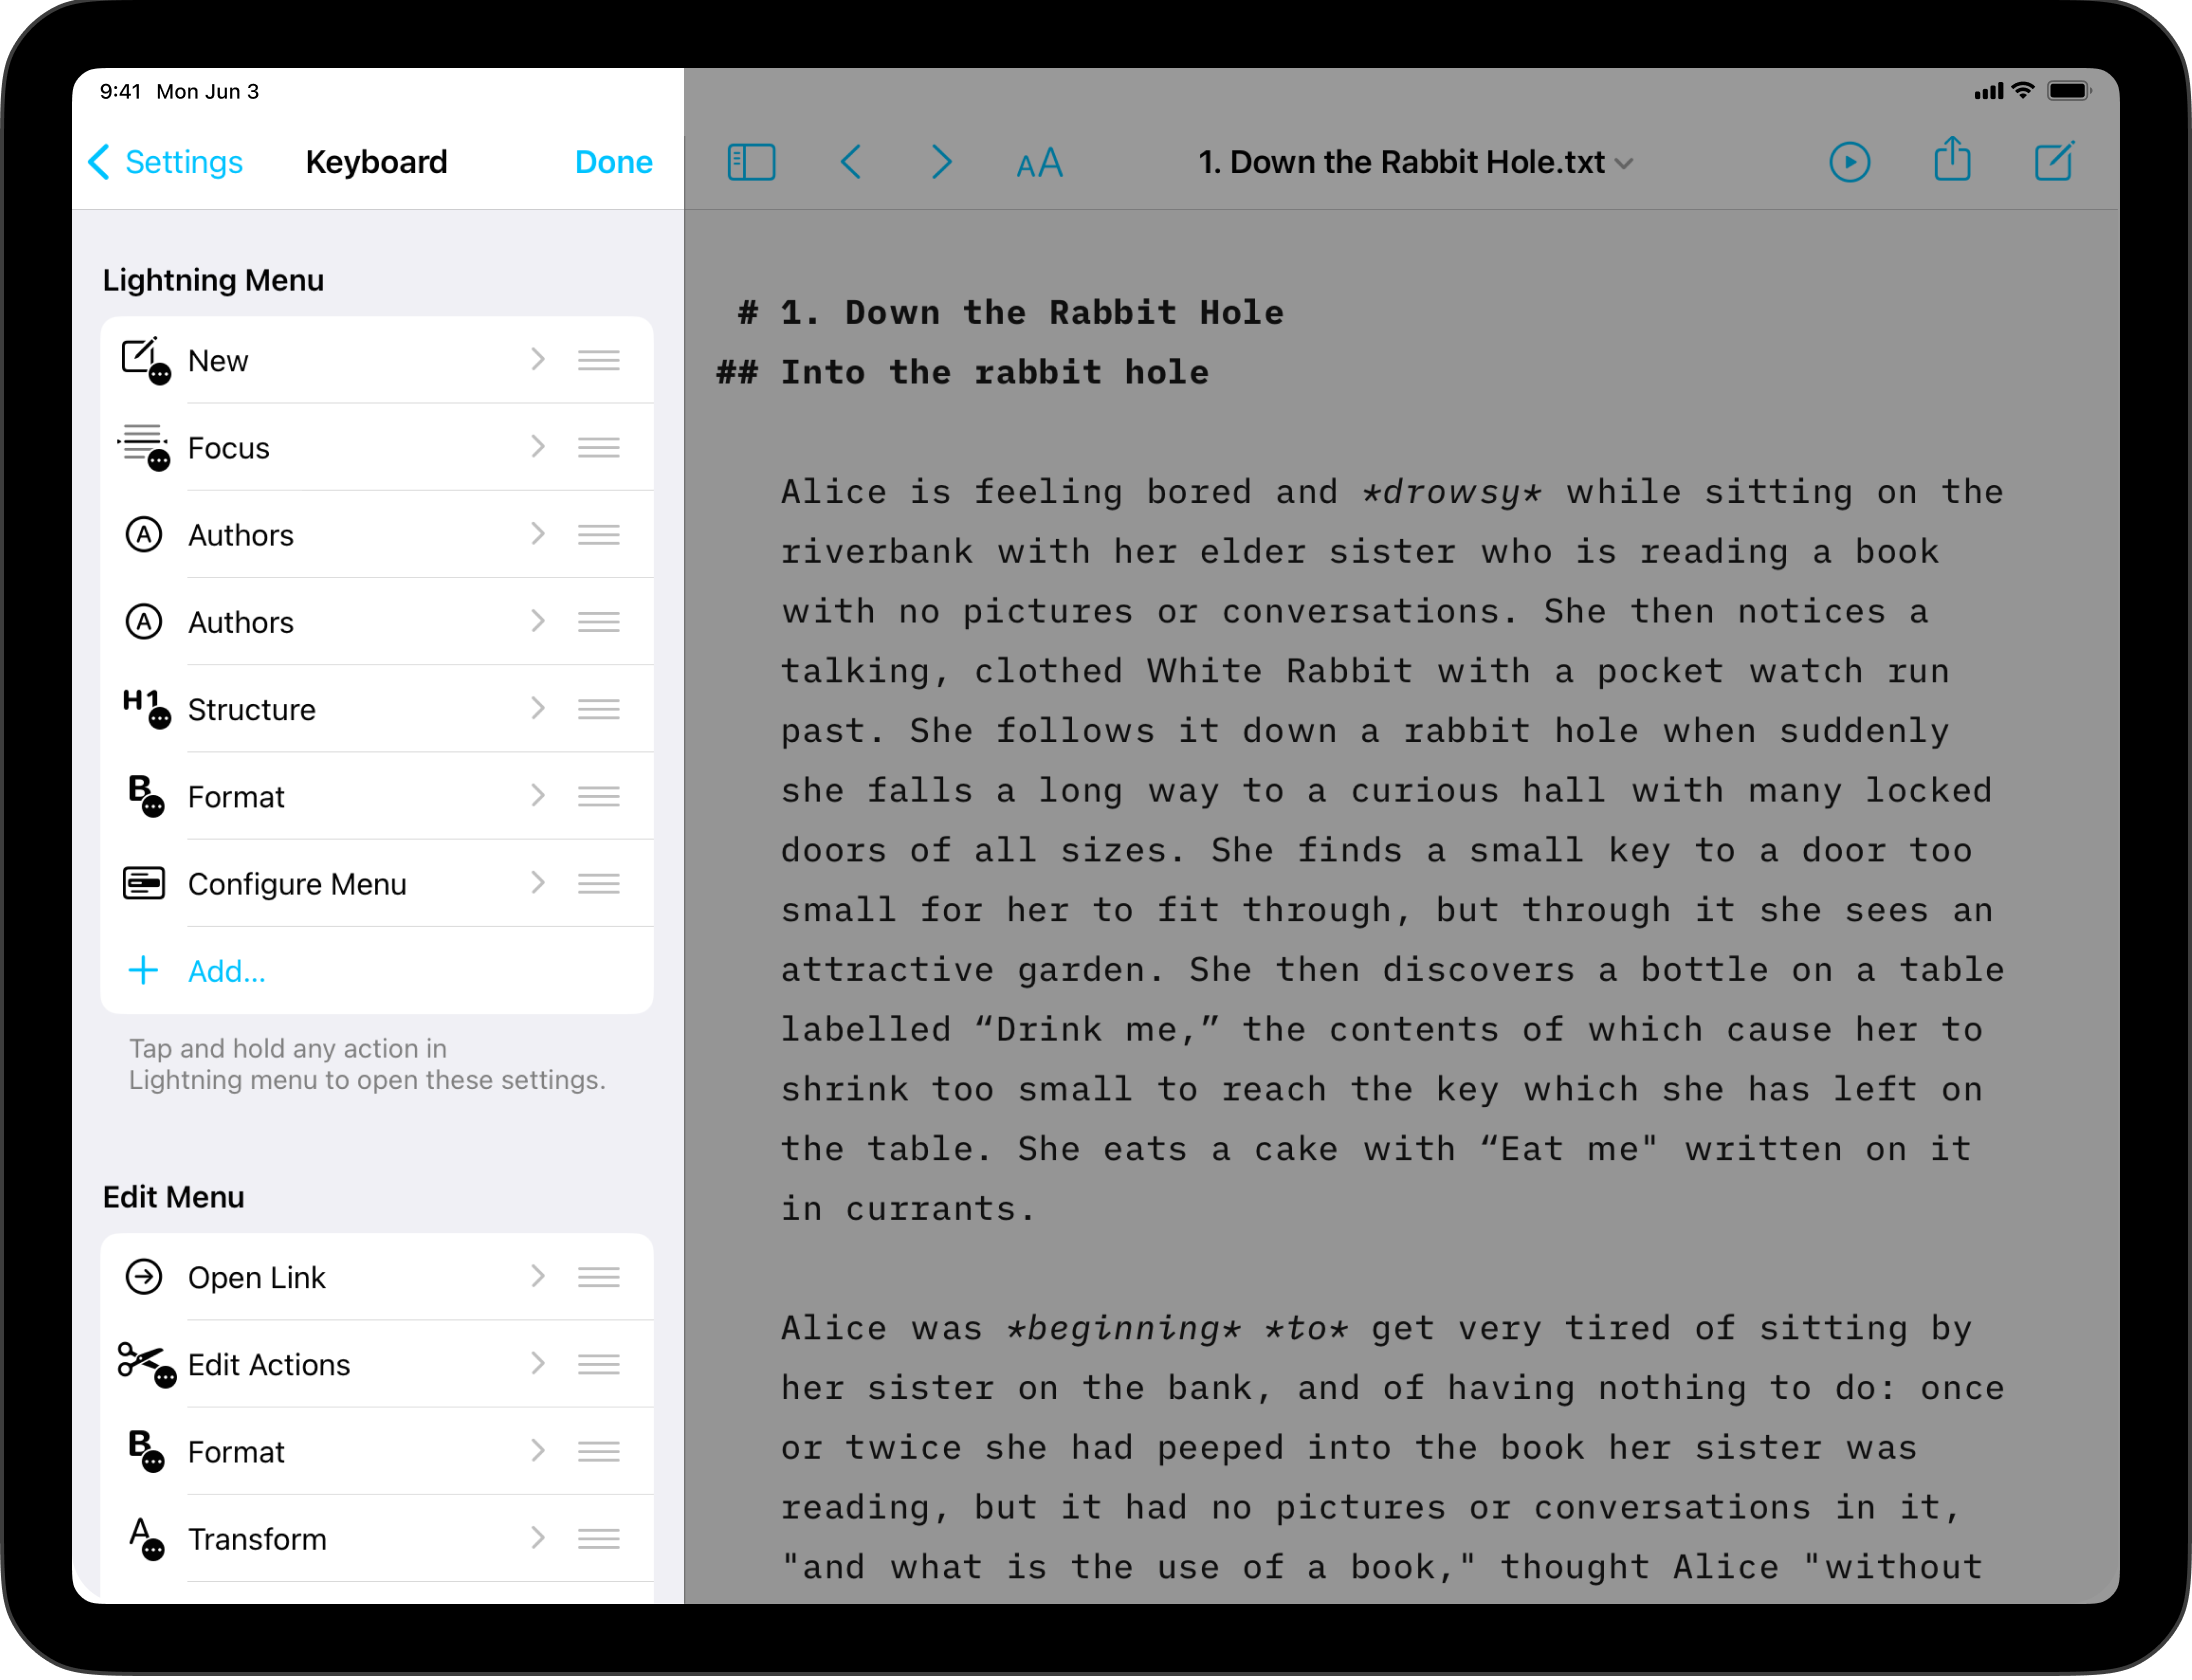Grab the reorder handle for New
Screen dimensions: 2192x1680
598,360
